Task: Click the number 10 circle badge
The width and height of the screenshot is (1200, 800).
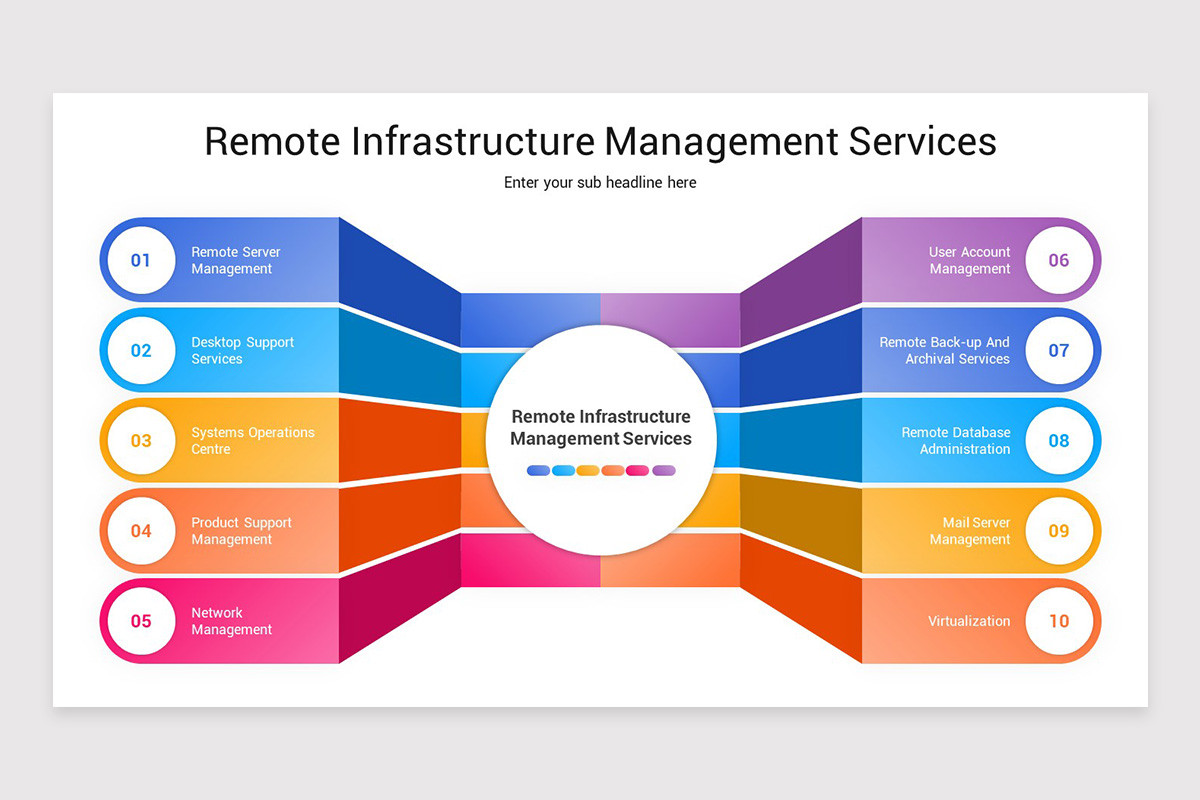Action: [x=1060, y=621]
